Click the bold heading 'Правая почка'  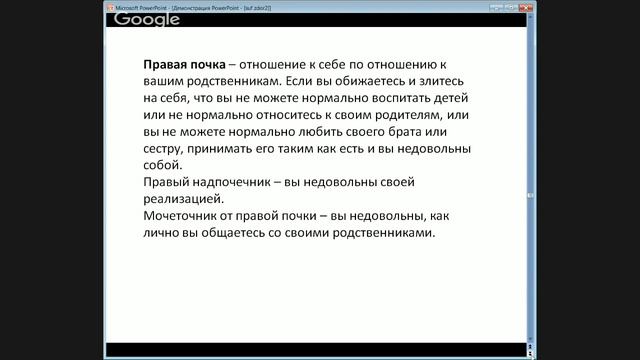184,64
